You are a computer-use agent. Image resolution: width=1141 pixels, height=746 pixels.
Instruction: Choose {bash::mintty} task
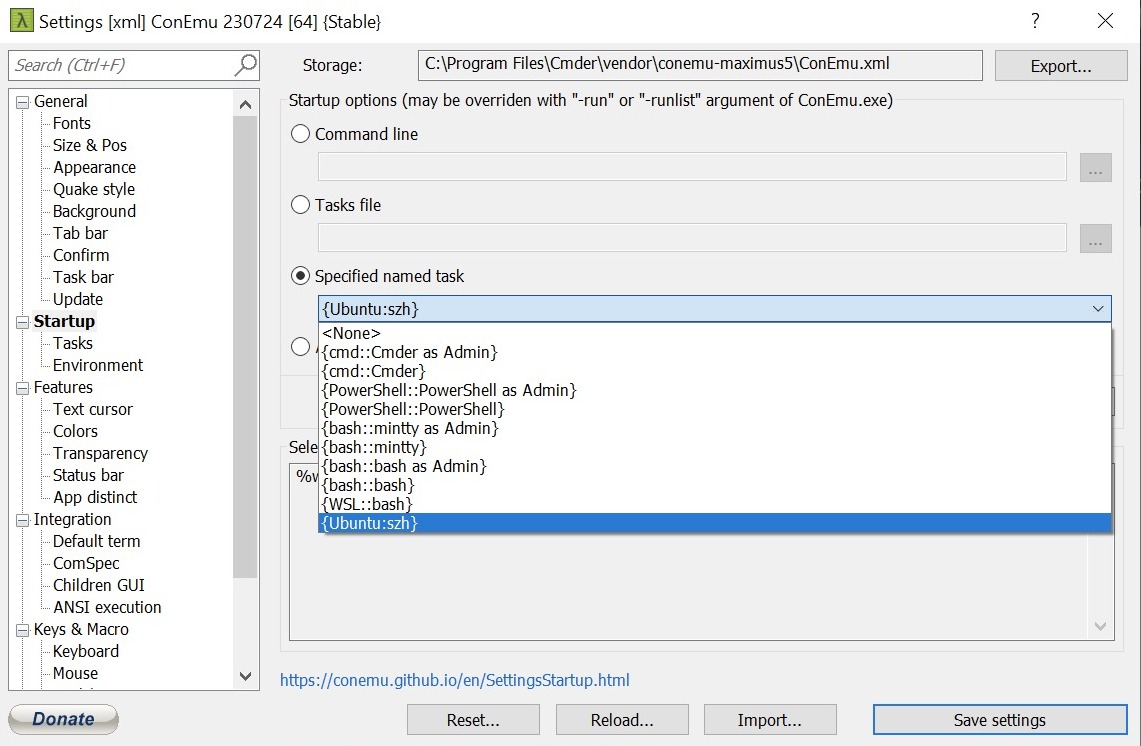715,447
